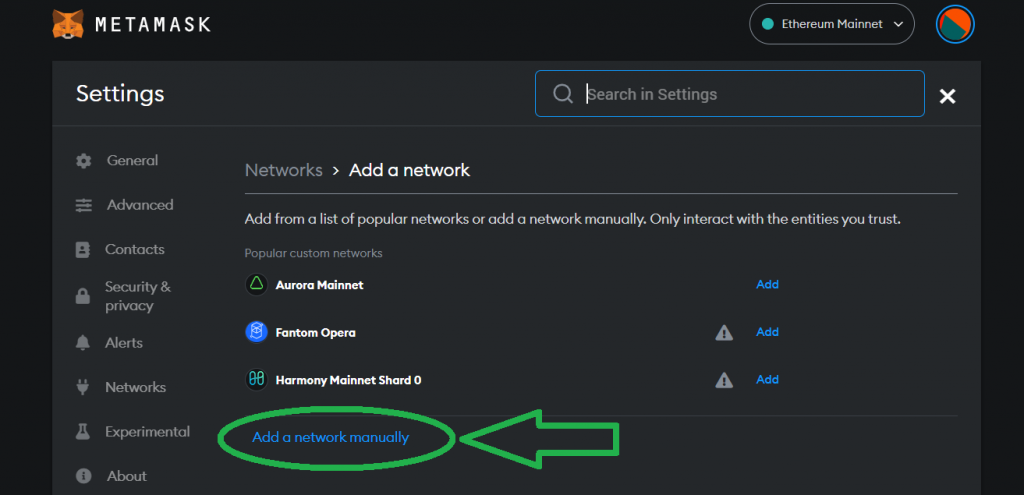The image size is (1024, 495).
Task: Click the Security lock icon
Action: [83, 296]
